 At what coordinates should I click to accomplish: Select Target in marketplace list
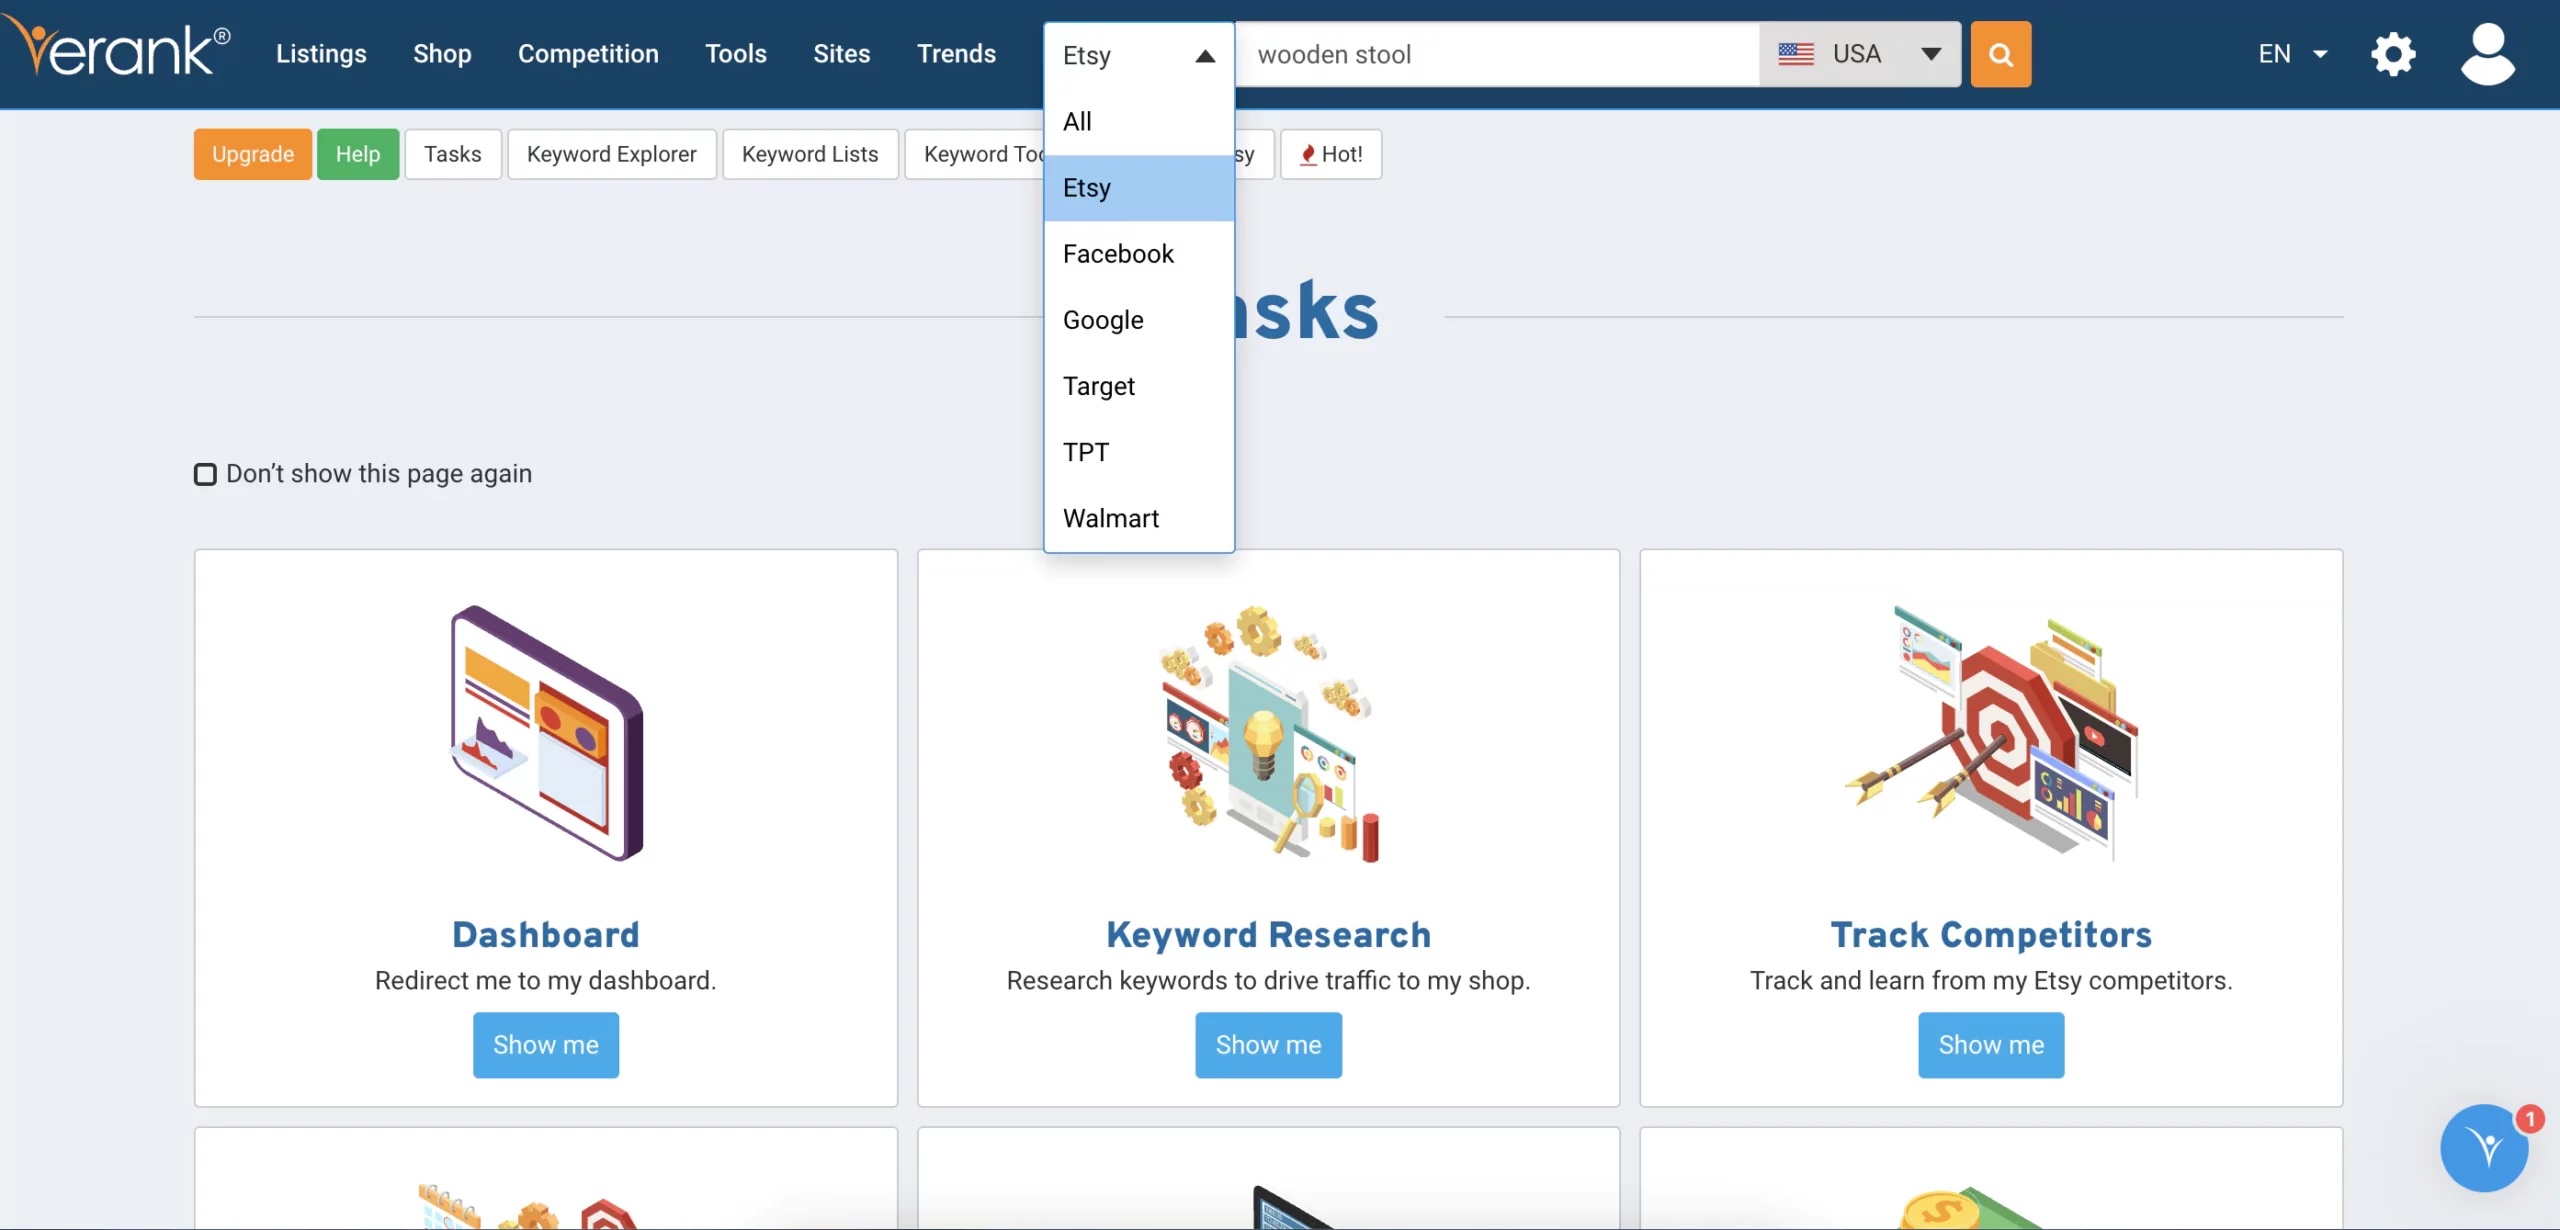[1139, 385]
